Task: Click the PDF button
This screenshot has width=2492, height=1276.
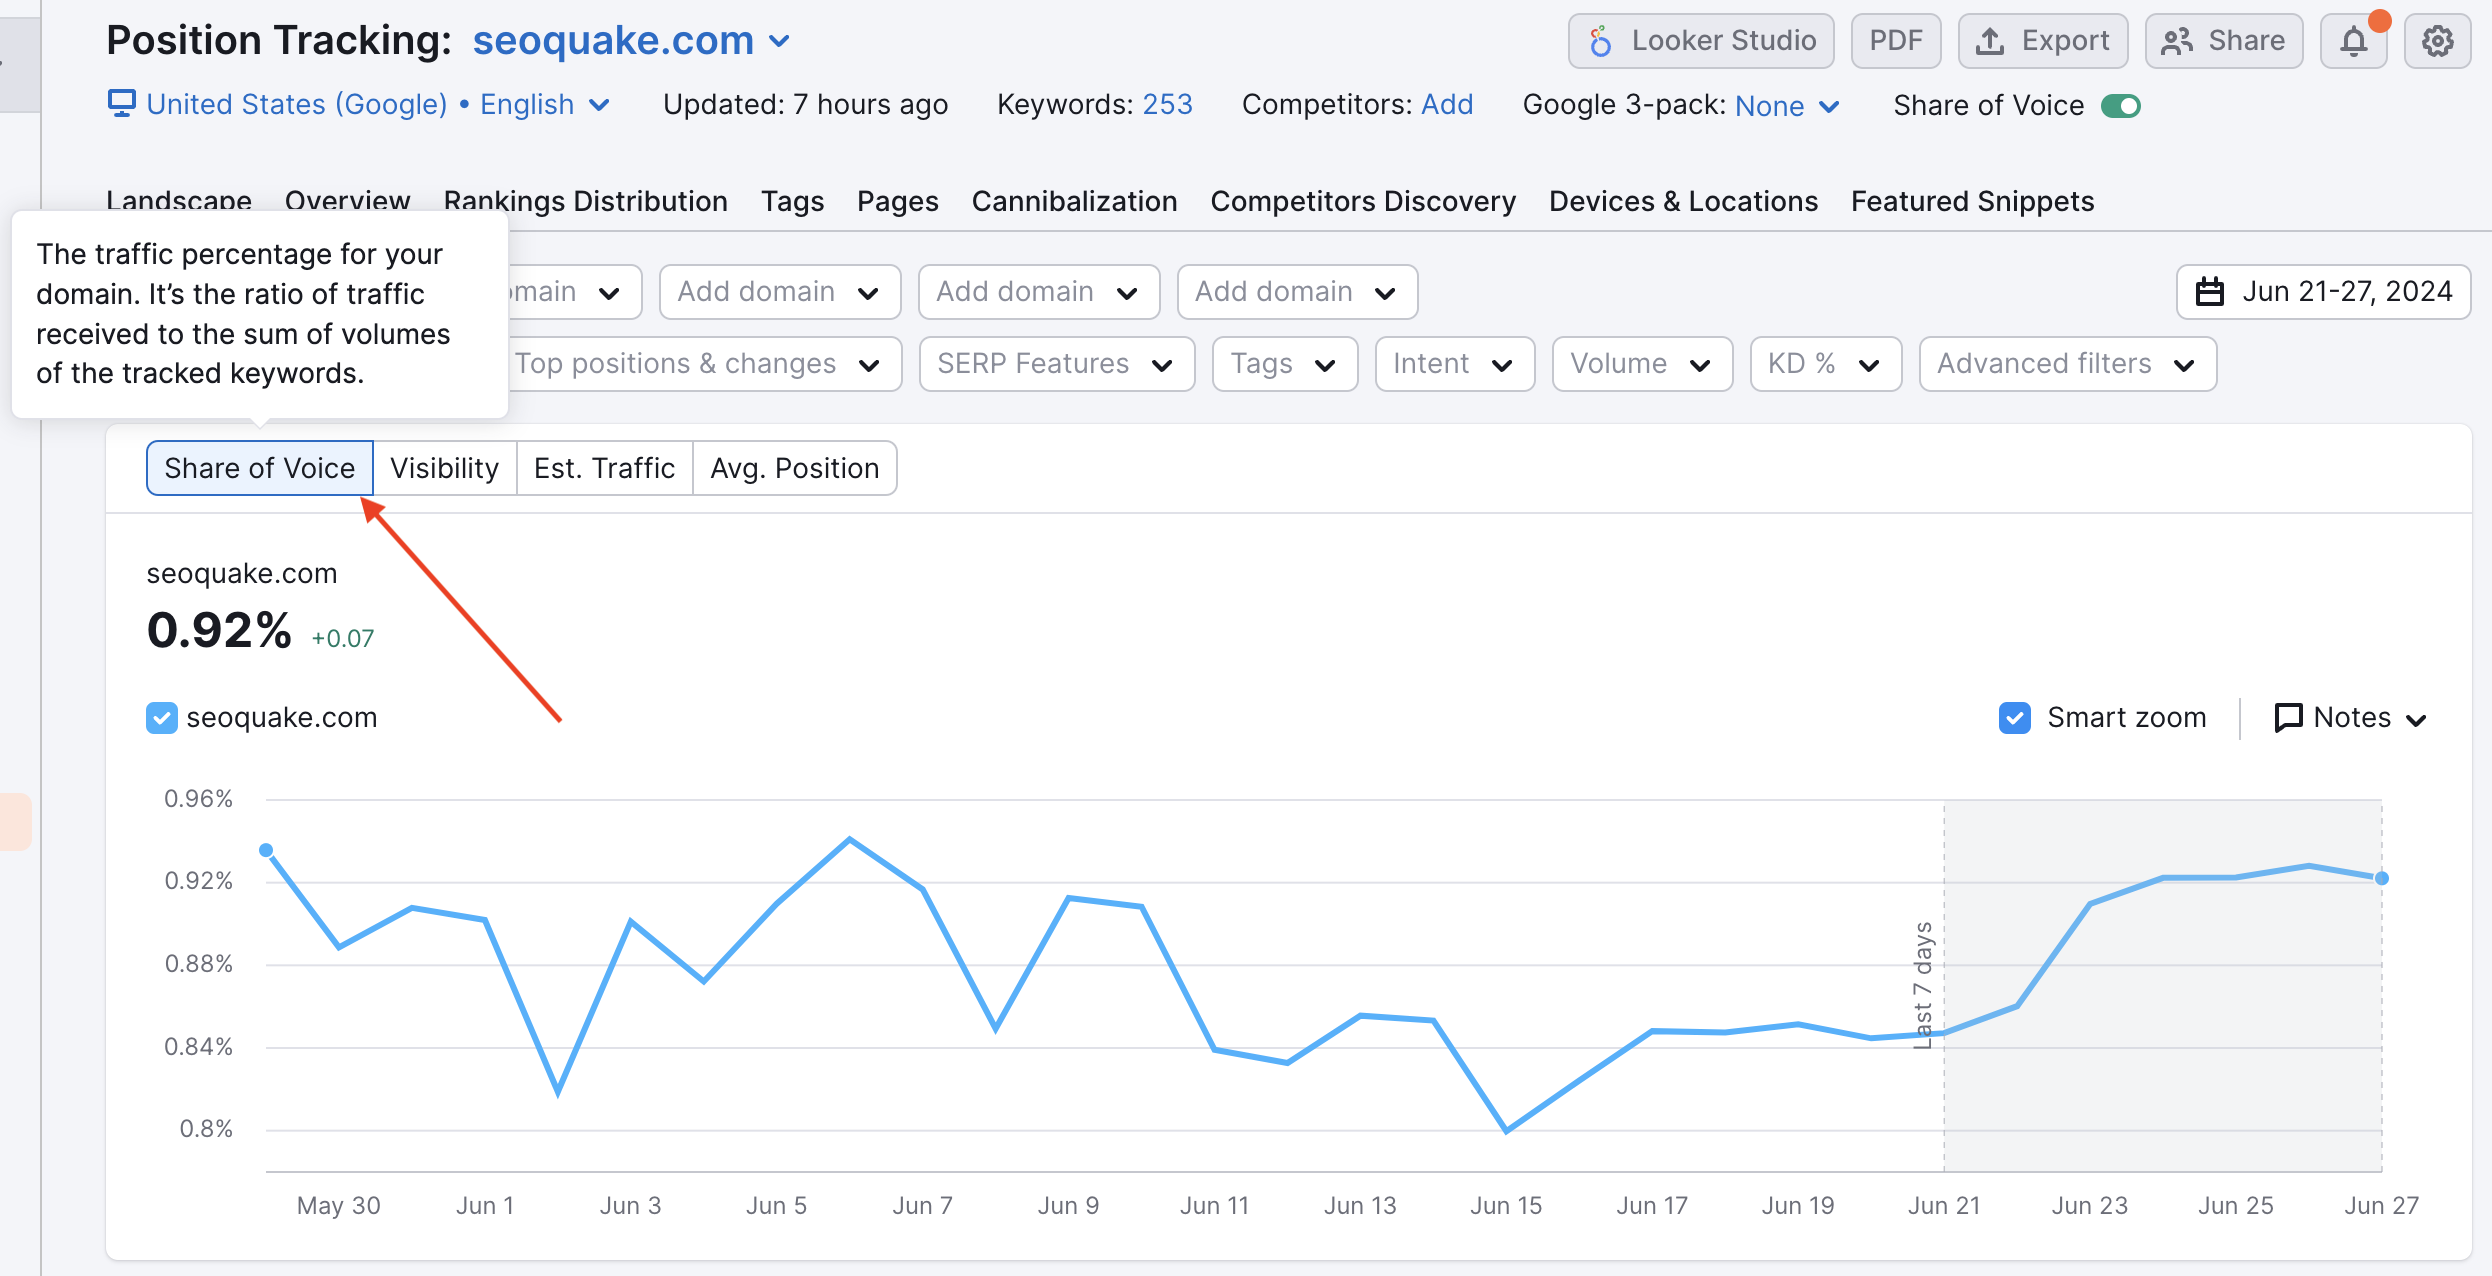Action: (x=1896, y=41)
